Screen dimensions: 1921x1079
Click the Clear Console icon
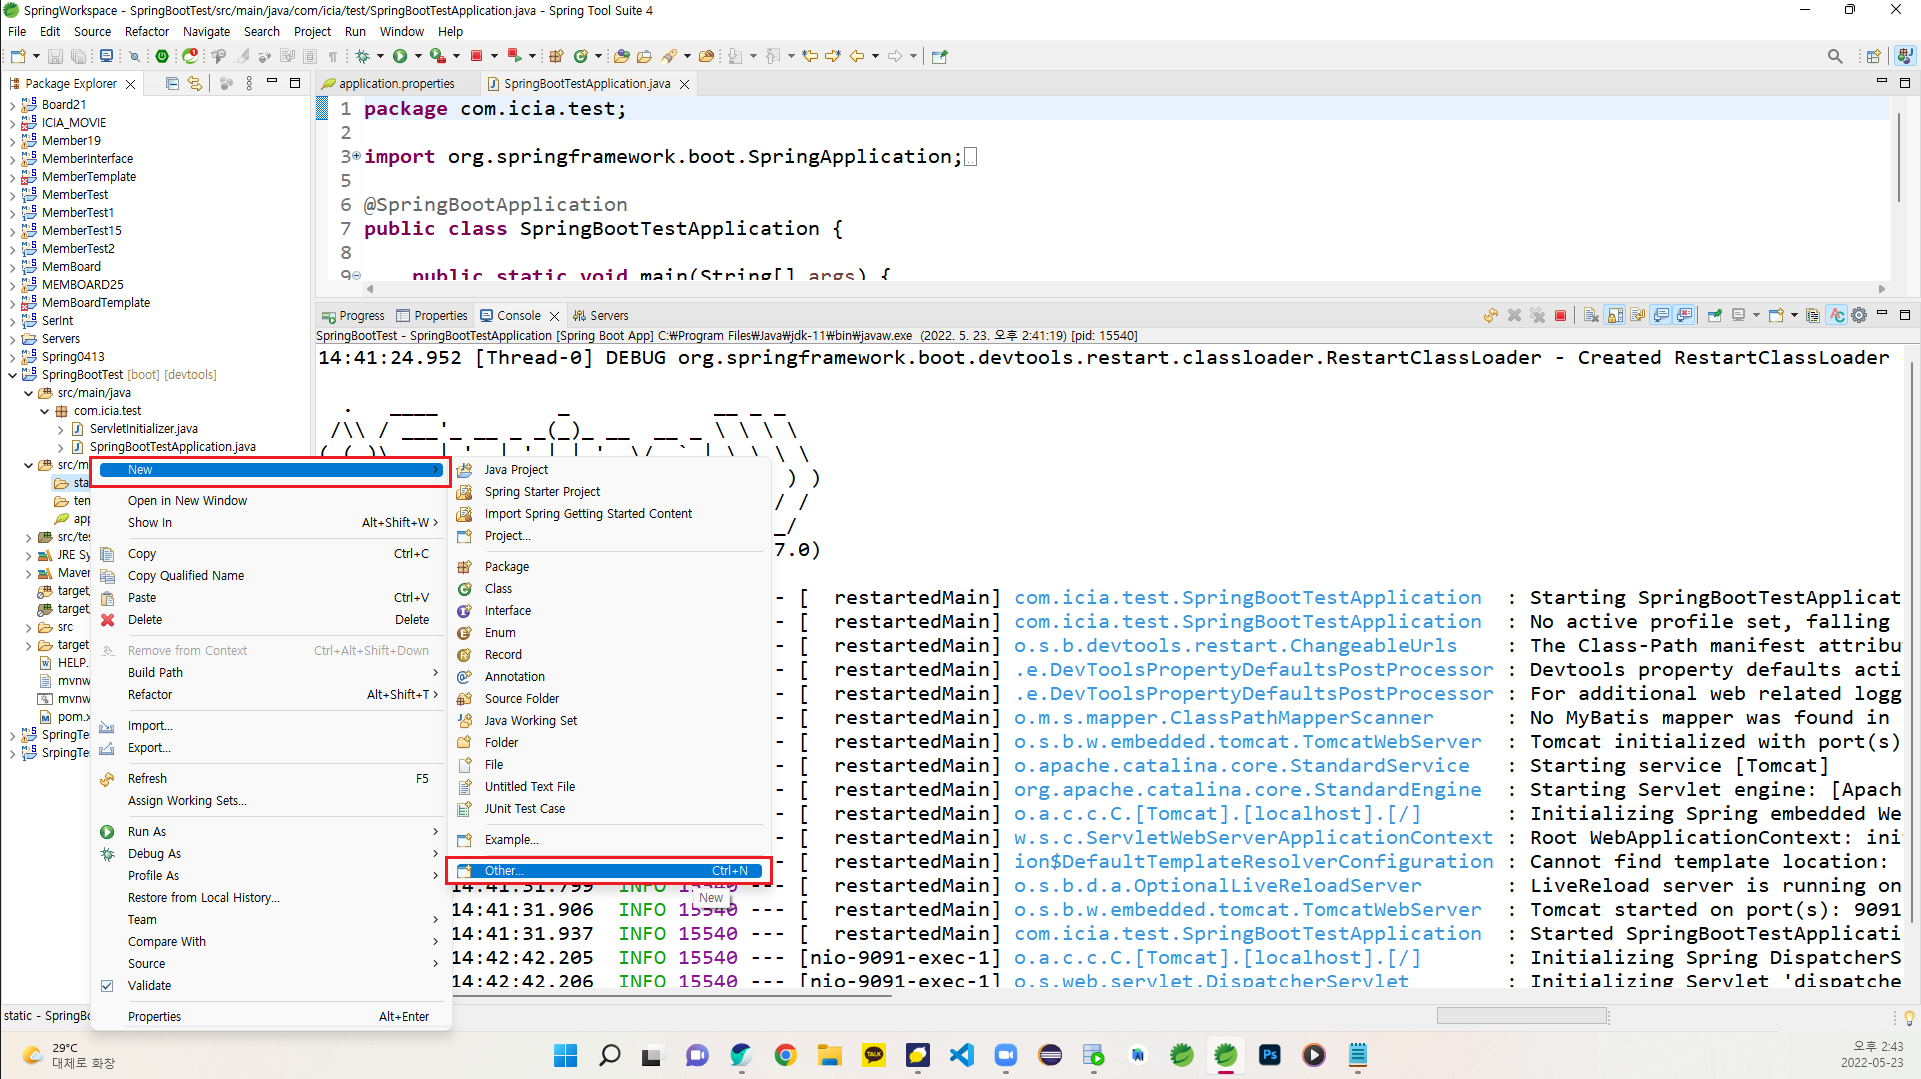1591,316
